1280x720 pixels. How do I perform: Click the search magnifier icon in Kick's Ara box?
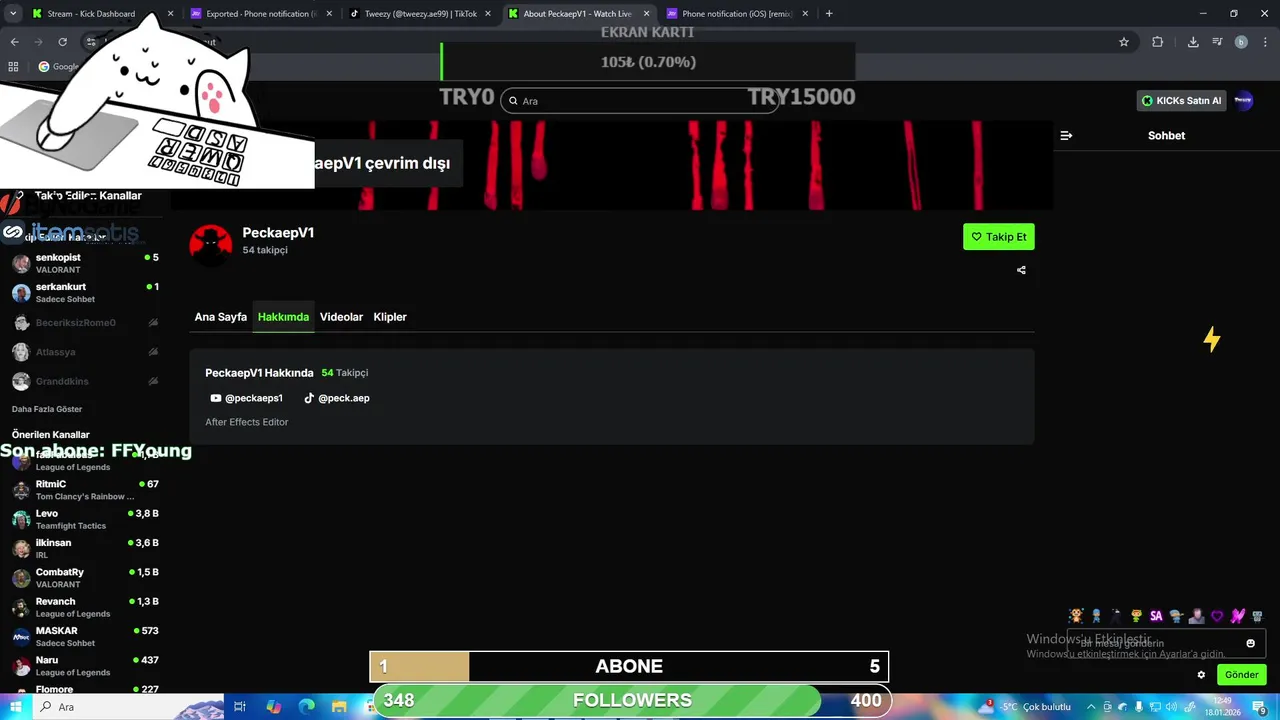click(513, 101)
